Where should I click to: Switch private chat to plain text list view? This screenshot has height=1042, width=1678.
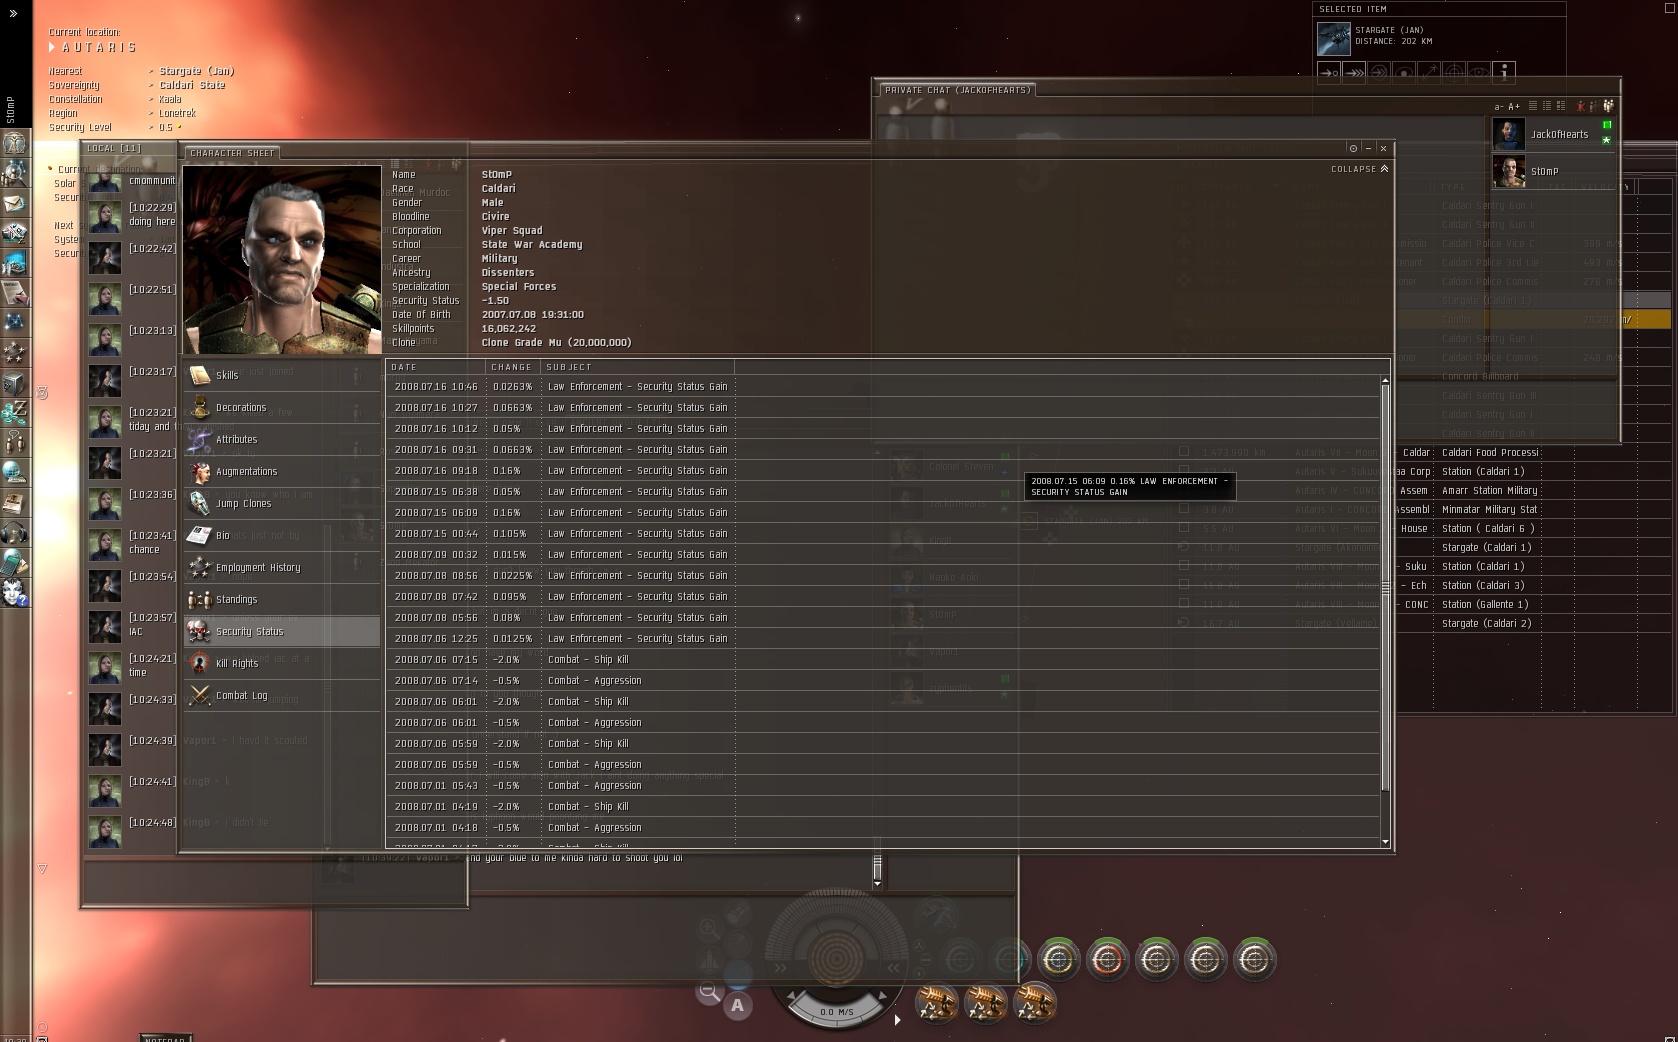(1533, 106)
